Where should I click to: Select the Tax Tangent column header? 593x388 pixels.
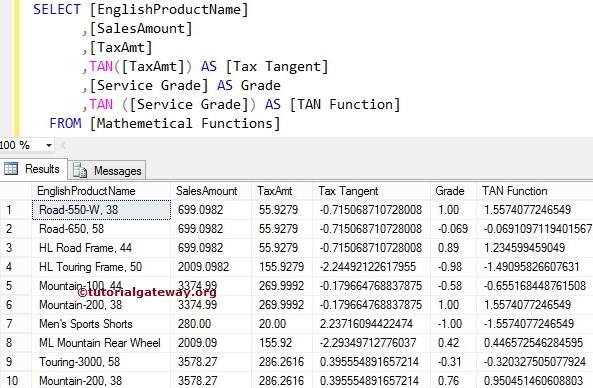[371, 191]
